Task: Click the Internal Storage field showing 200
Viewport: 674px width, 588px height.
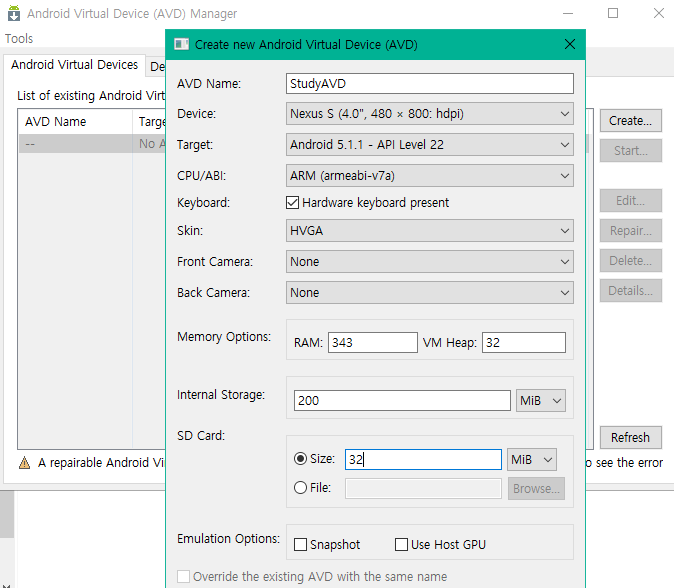Action: (x=402, y=401)
